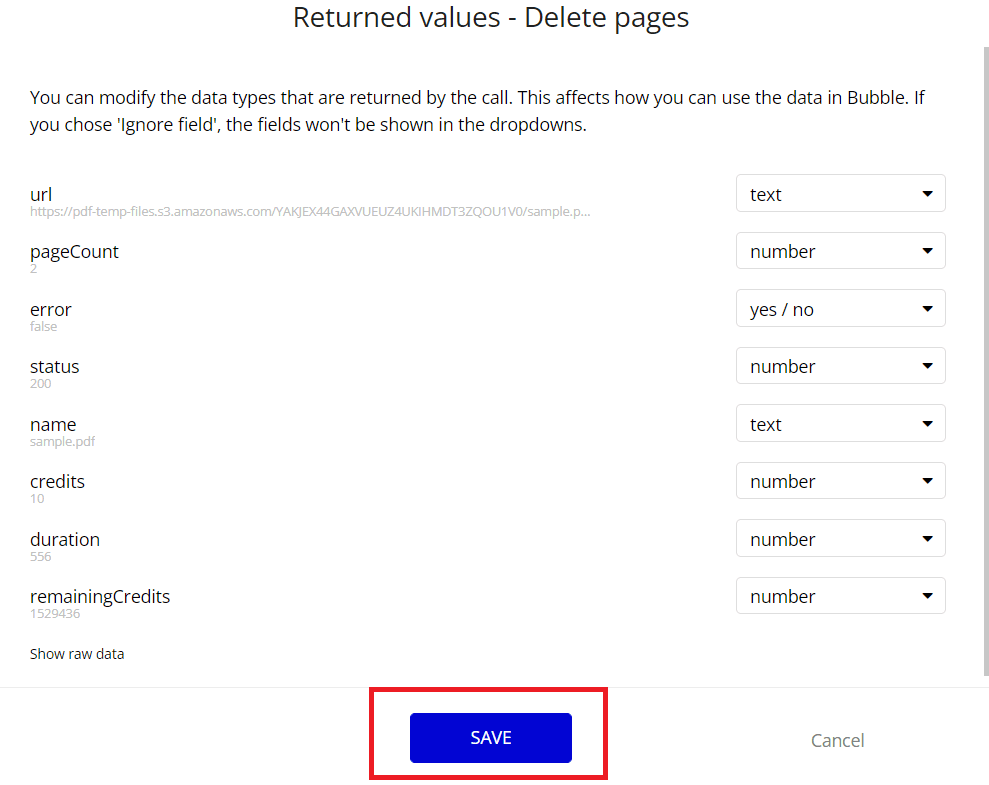Select the pageCount field label
Screen dimensions: 989x785
point(74,252)
